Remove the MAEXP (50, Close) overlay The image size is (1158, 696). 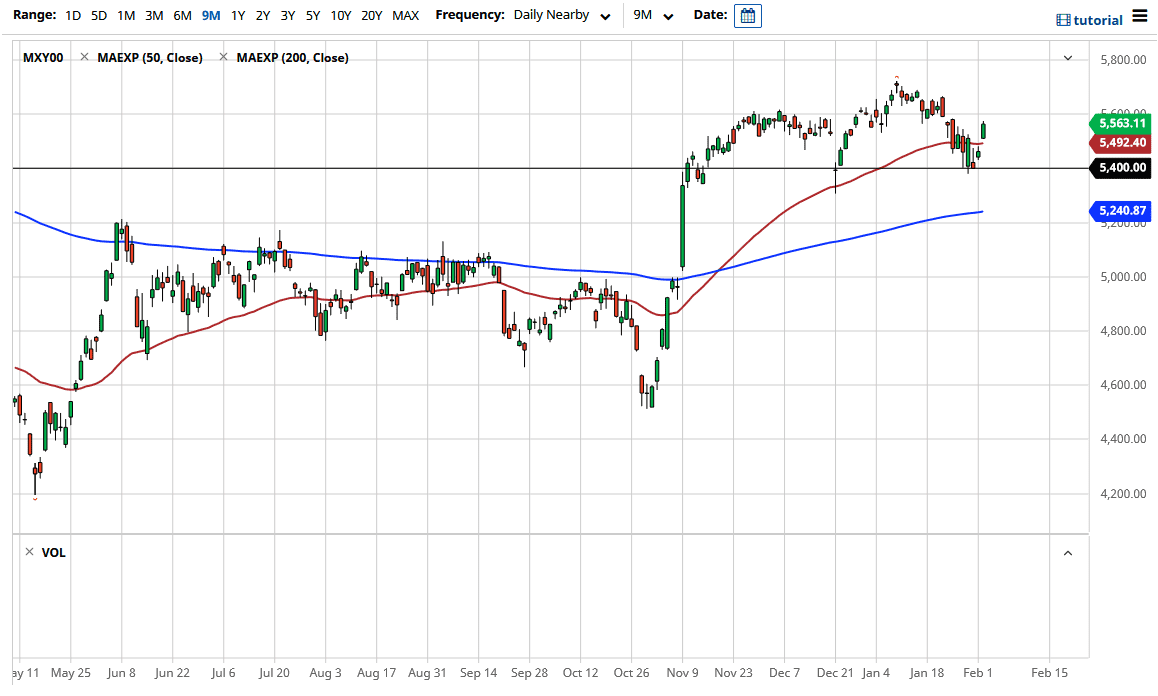(86, 57)
